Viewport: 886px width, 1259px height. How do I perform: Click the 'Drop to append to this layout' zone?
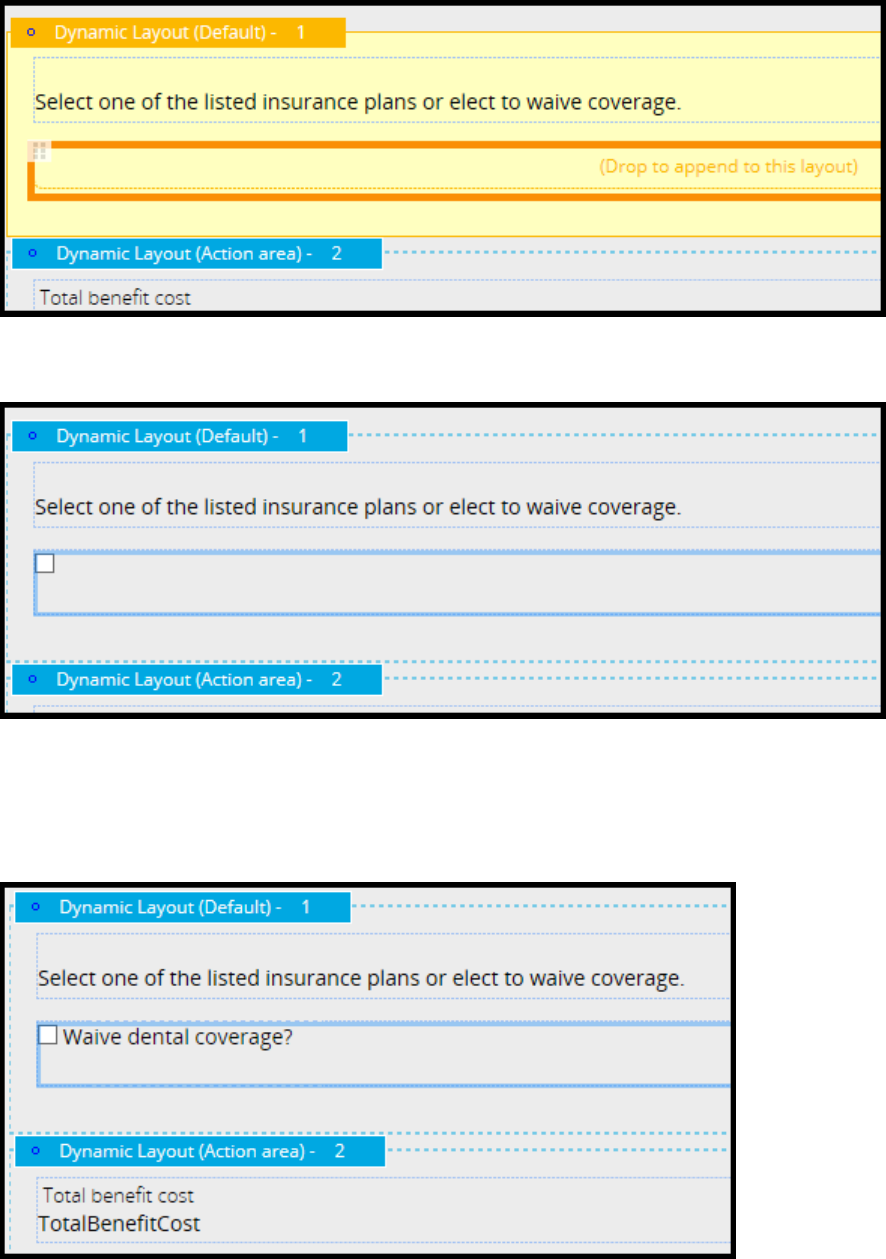point(728,167)
